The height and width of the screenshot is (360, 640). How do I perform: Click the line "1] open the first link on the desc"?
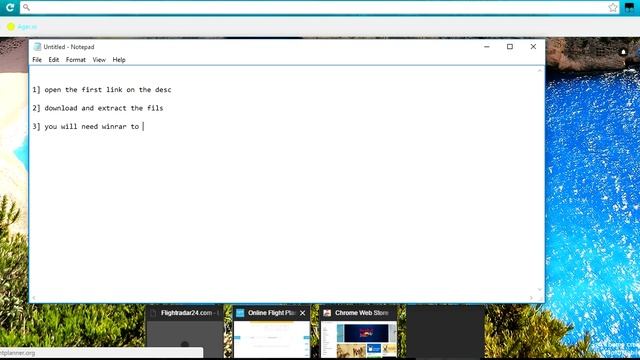(102, 90)
